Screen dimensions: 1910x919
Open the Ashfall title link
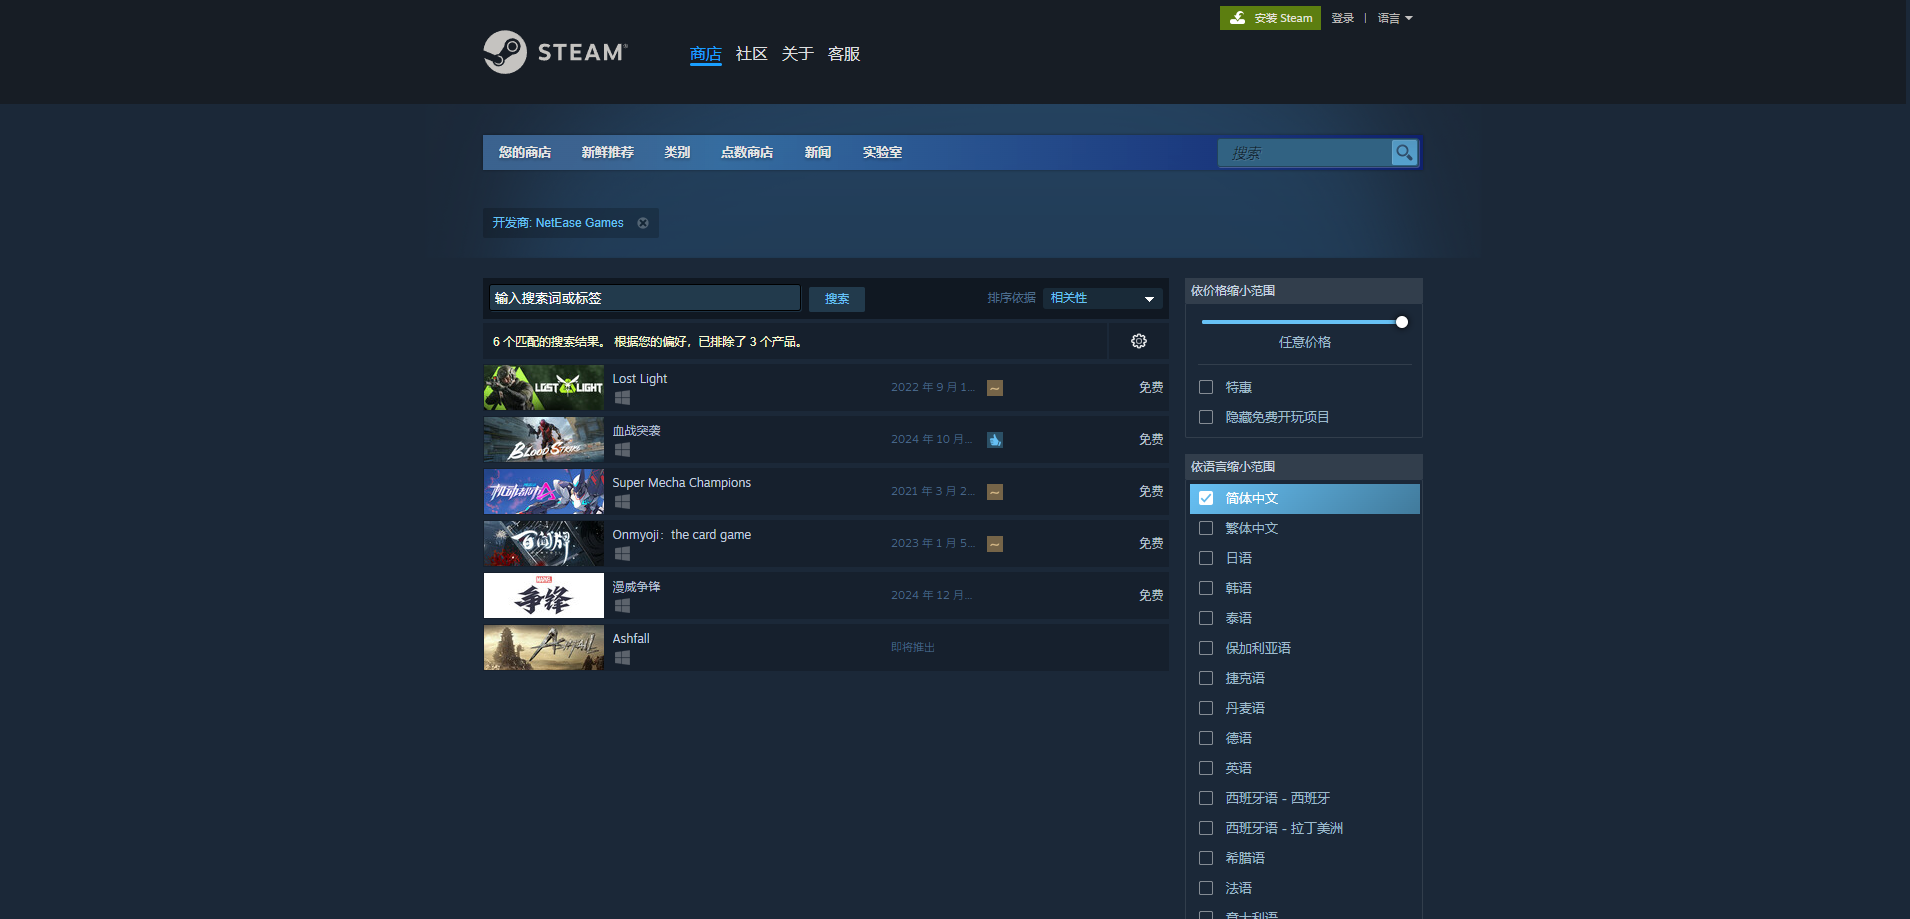point(631,639)
